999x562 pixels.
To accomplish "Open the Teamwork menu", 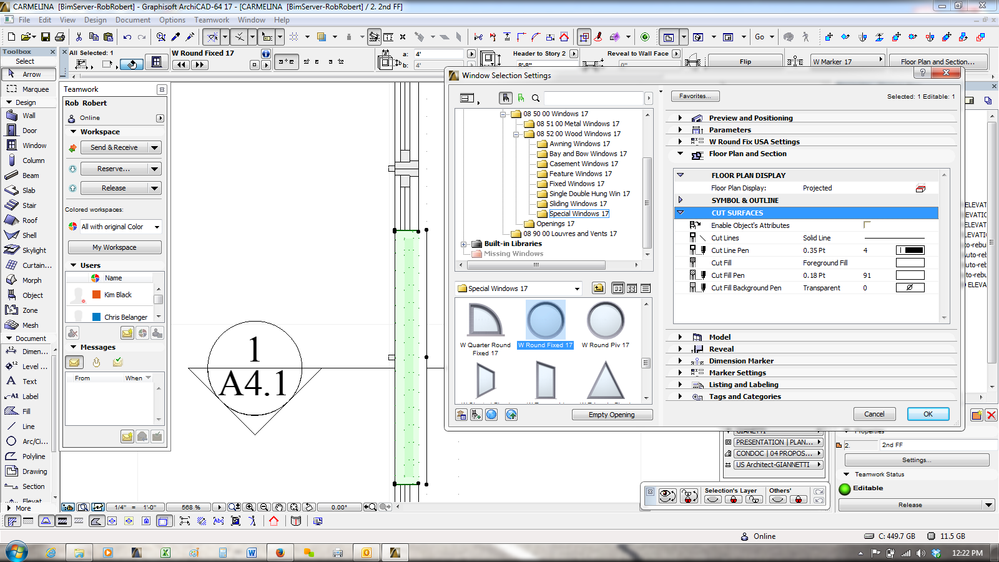I will (211, 20).
